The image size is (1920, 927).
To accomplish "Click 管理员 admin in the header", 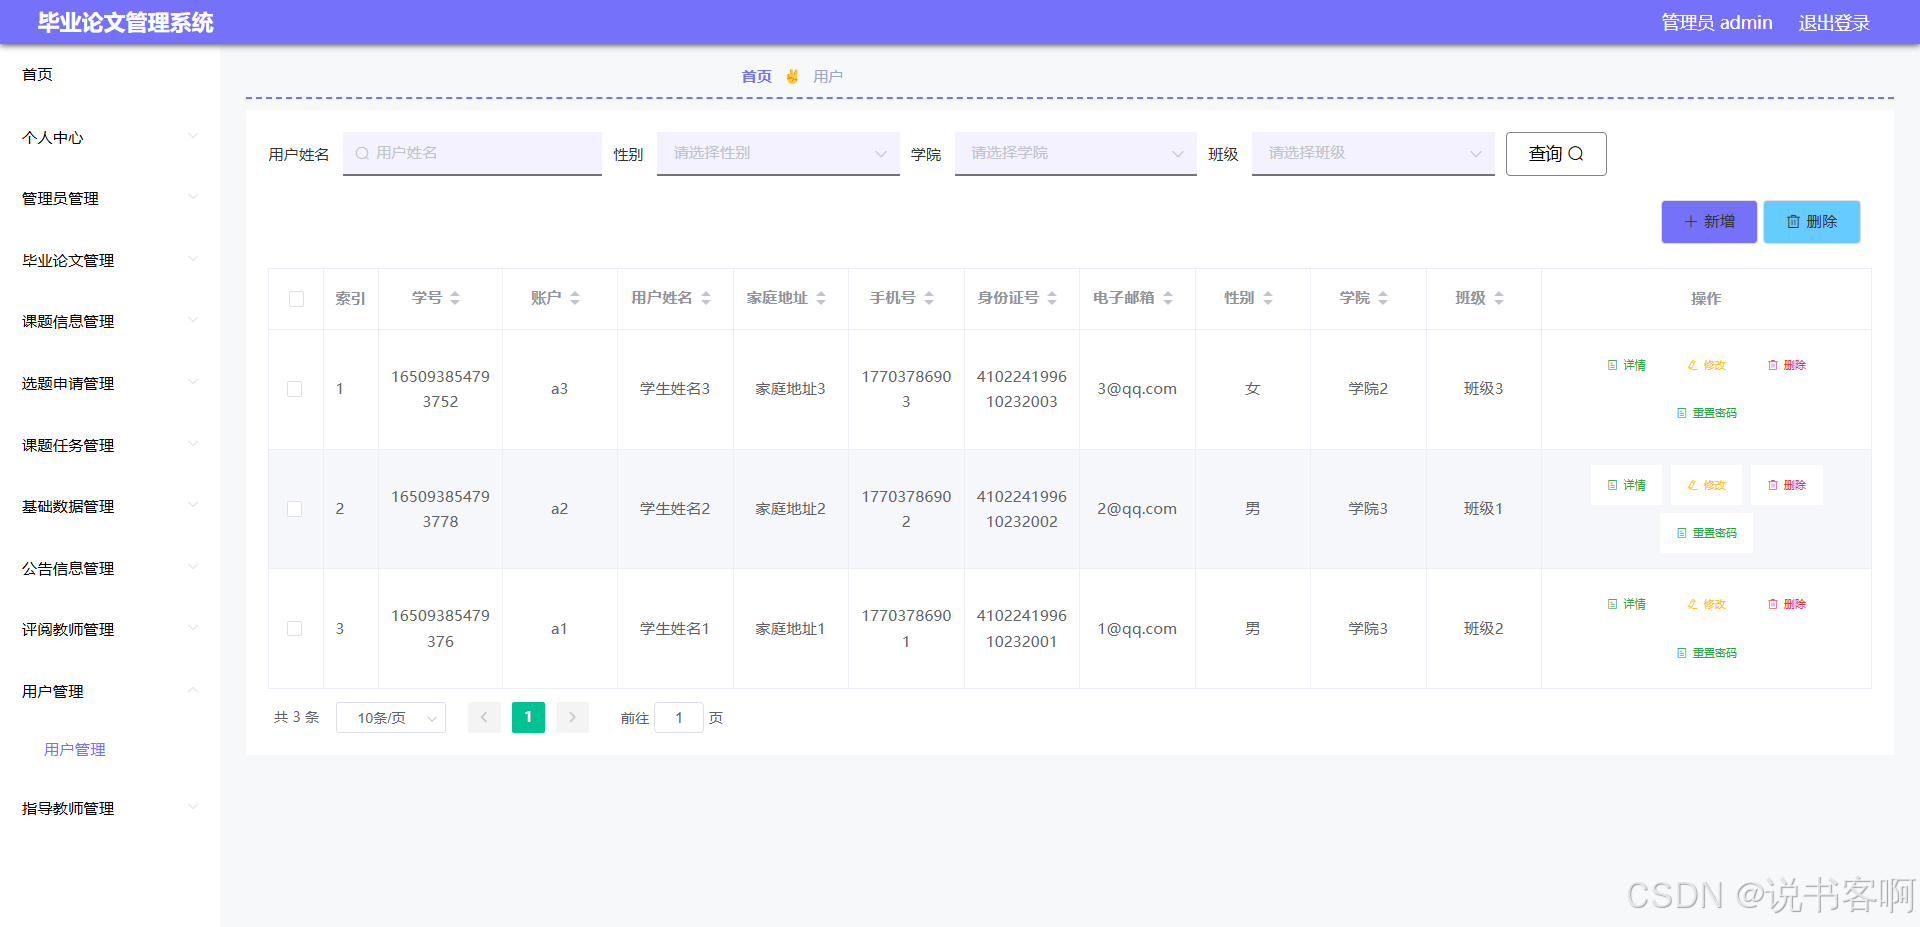I will (x=1716, y=22).
